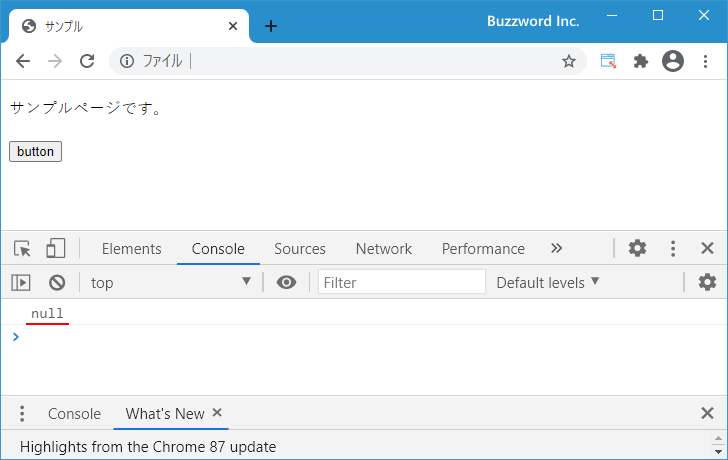The height and width of the screenshot is (460, 728).
Task: Open the customize DevTools three-dot menu
Action: tap(673, 248)
